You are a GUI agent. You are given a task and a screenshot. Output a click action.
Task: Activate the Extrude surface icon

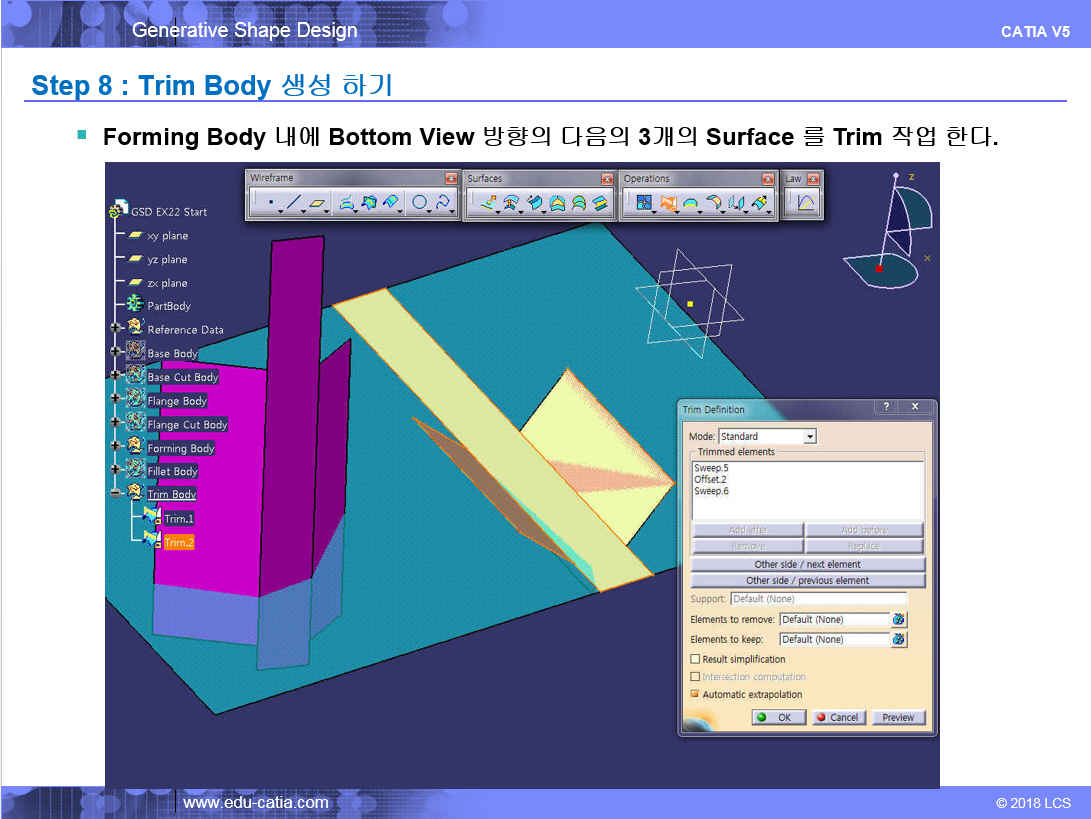488,203
